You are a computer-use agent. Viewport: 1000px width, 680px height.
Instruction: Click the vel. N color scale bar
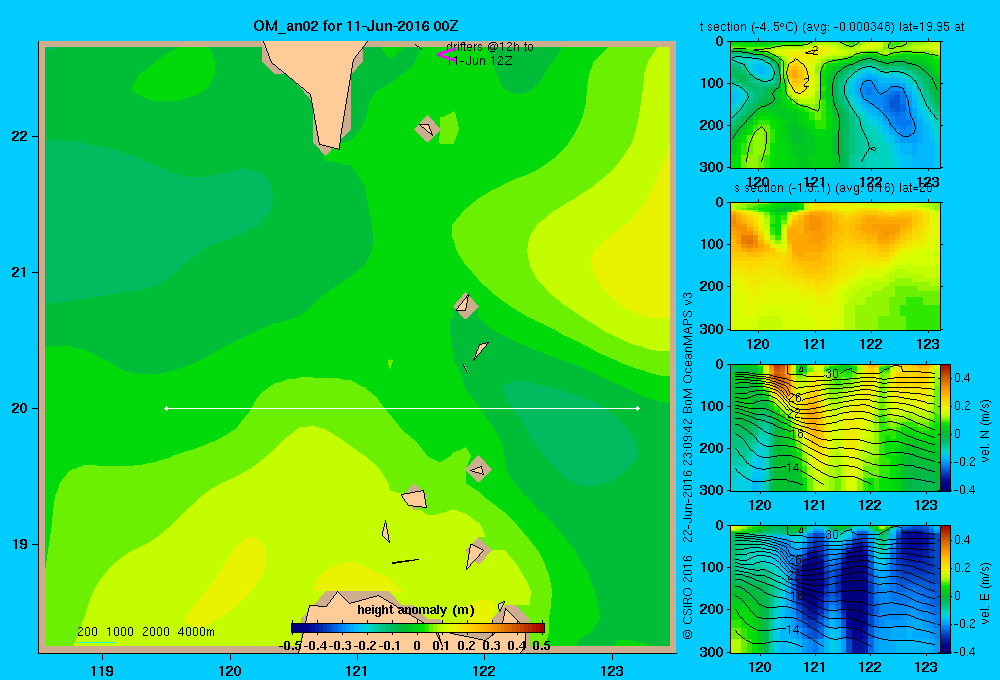click(x=945, y=427)
